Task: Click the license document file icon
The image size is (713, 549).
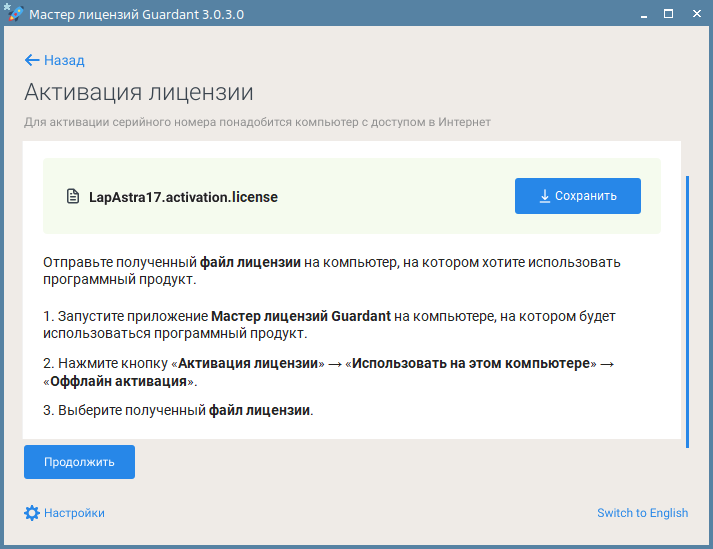Action: pos(72,197)
